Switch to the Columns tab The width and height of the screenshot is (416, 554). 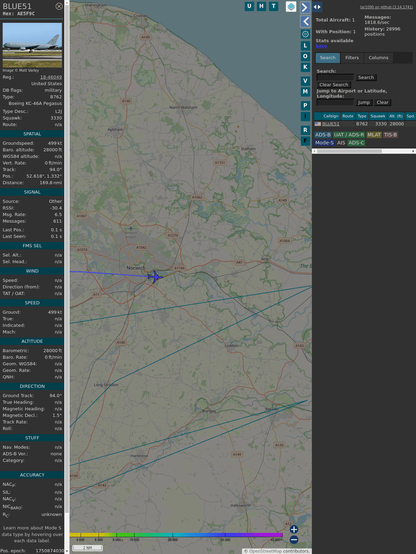[378, 58]
